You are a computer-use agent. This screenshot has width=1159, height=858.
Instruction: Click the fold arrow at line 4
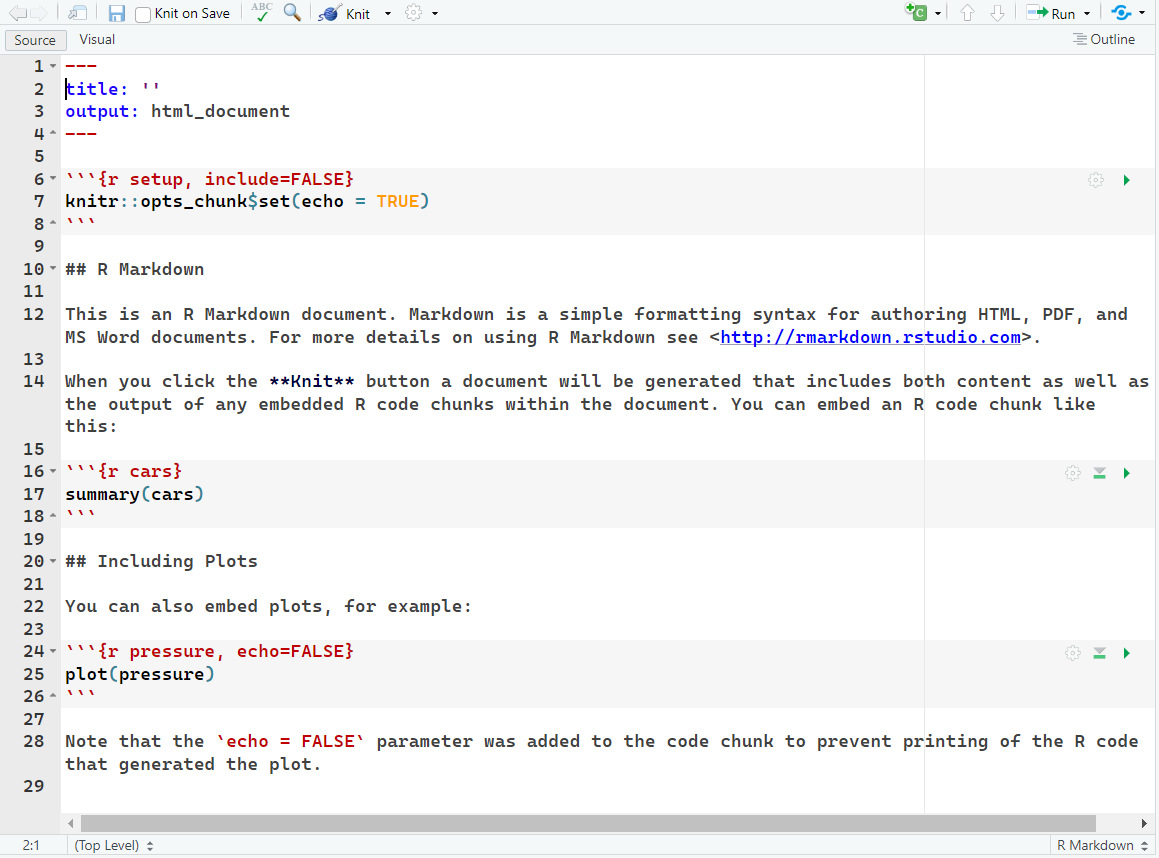53,133
